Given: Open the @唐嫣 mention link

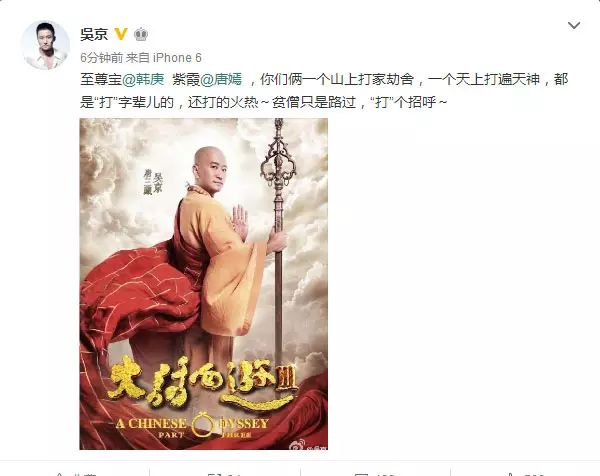Looking at the screenshot, I should point(221,80).
